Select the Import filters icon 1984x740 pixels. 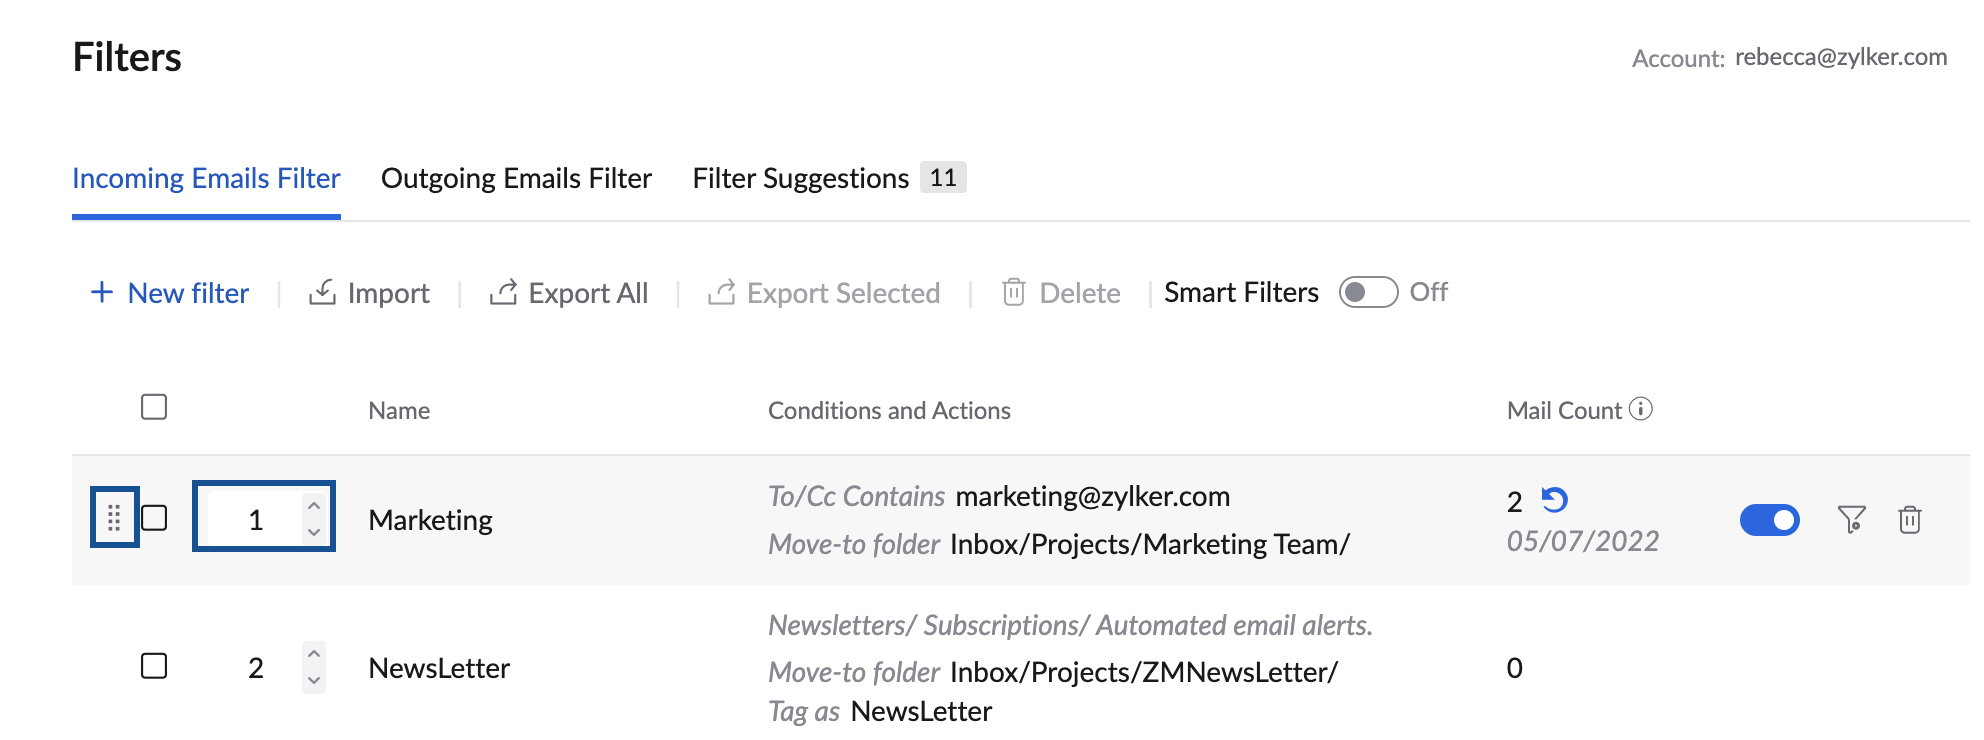point(323,292)
